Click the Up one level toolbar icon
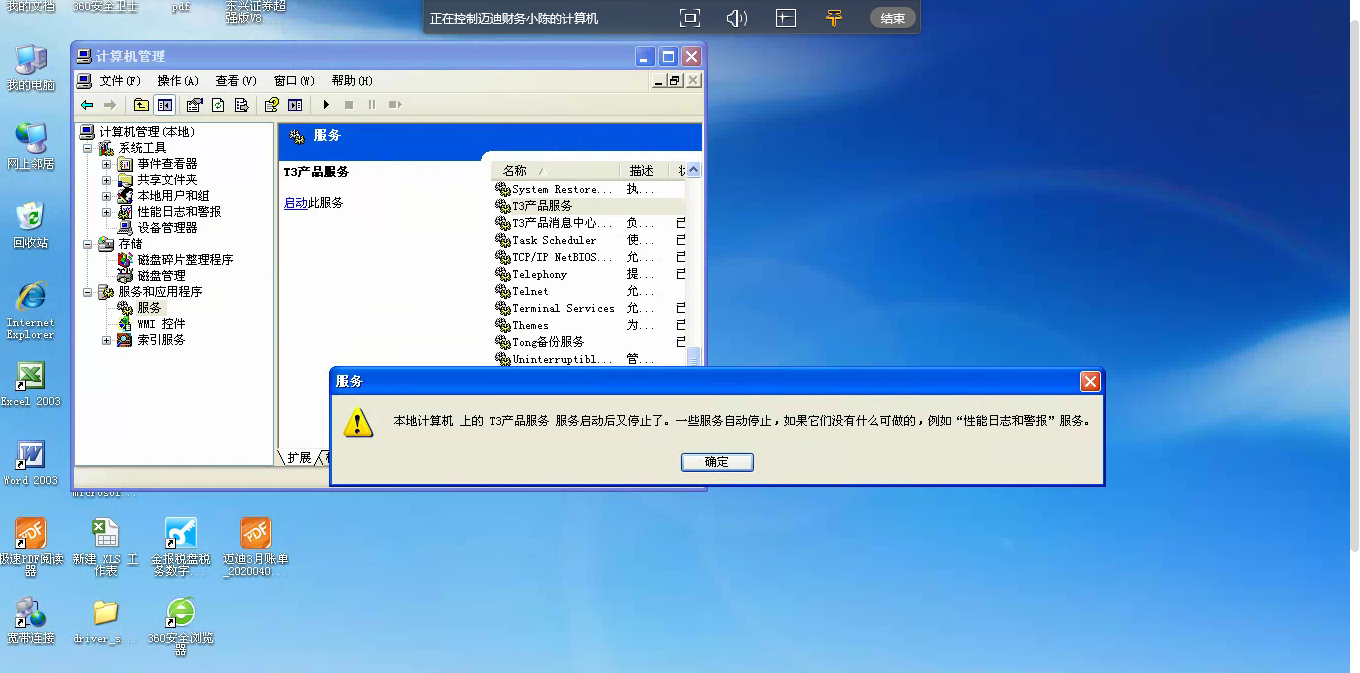Viewport: 1360px width, 673px height. point(141,105)
